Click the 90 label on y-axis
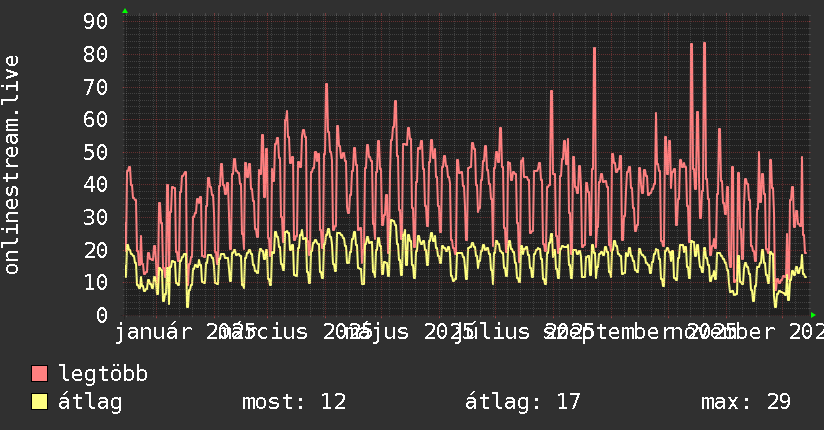 [x=95, y=21]
